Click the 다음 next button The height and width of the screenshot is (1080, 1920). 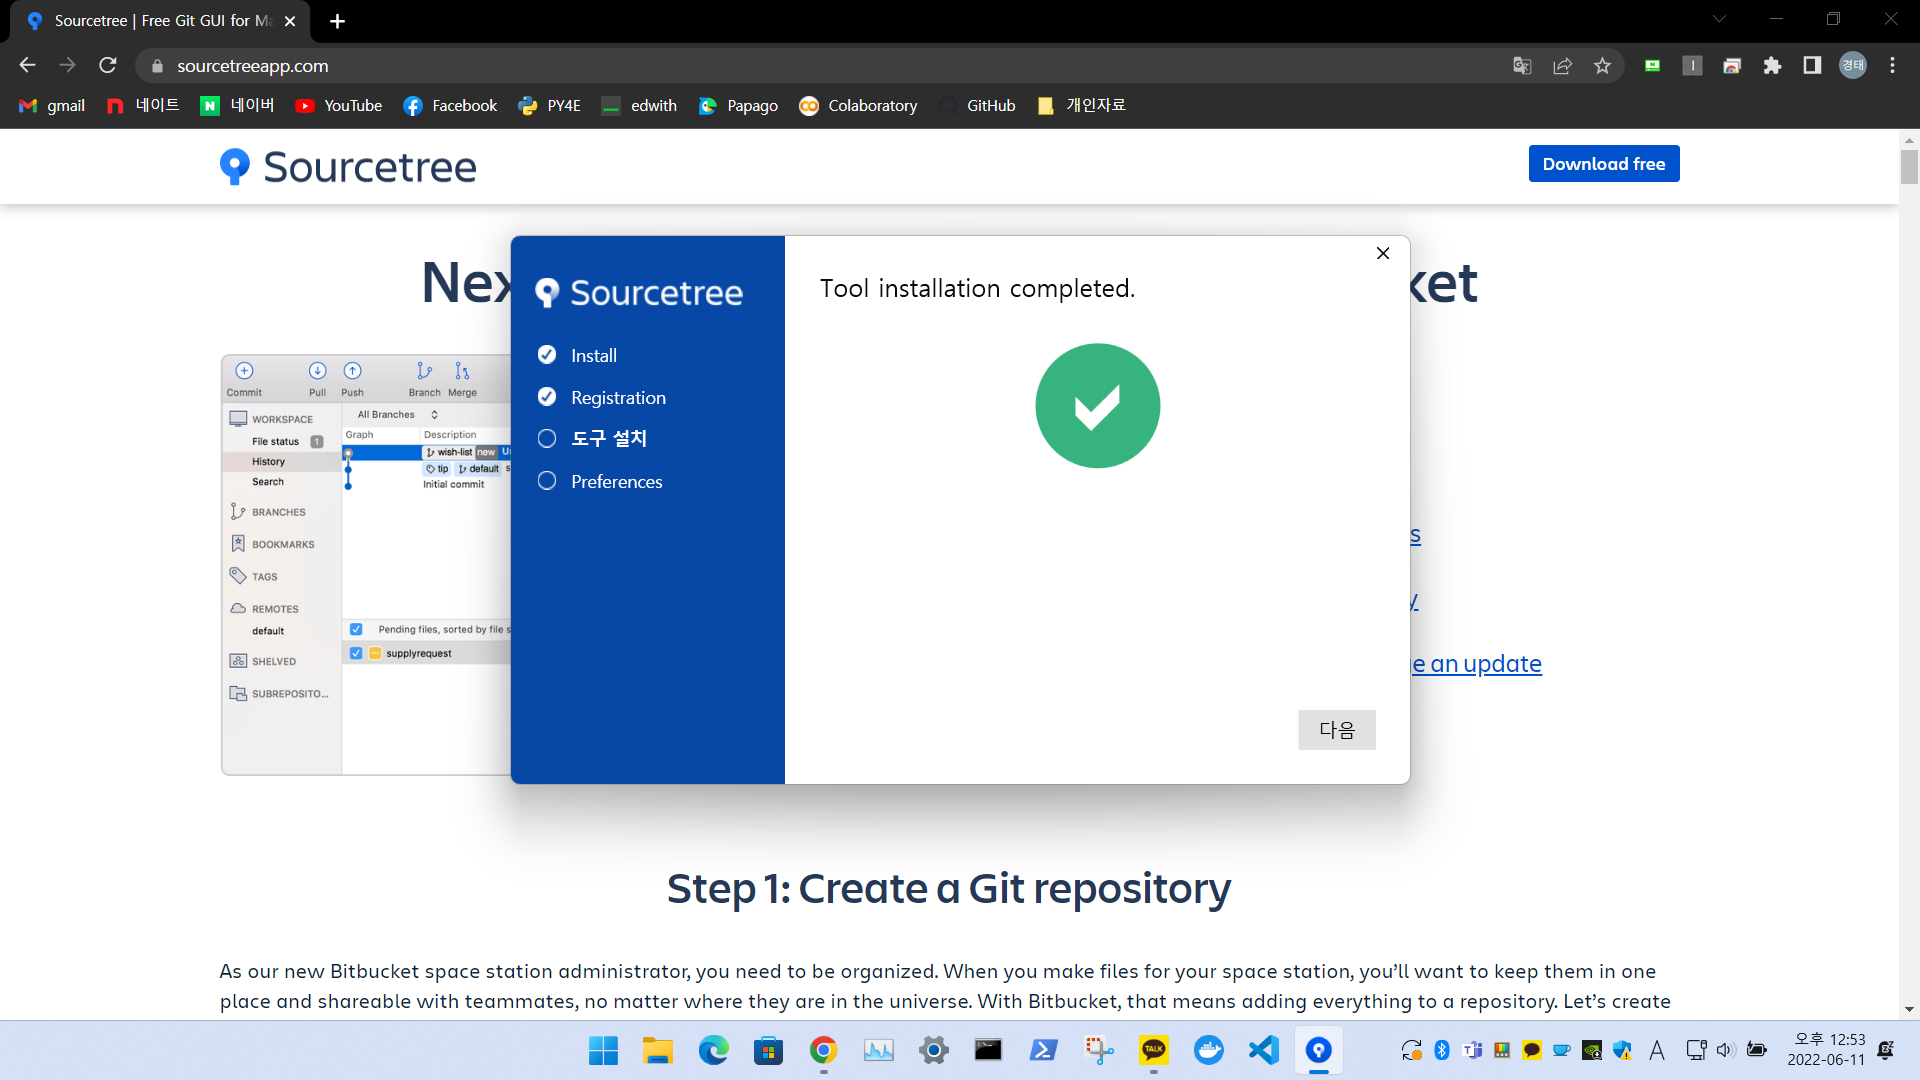coord(1336,730)
